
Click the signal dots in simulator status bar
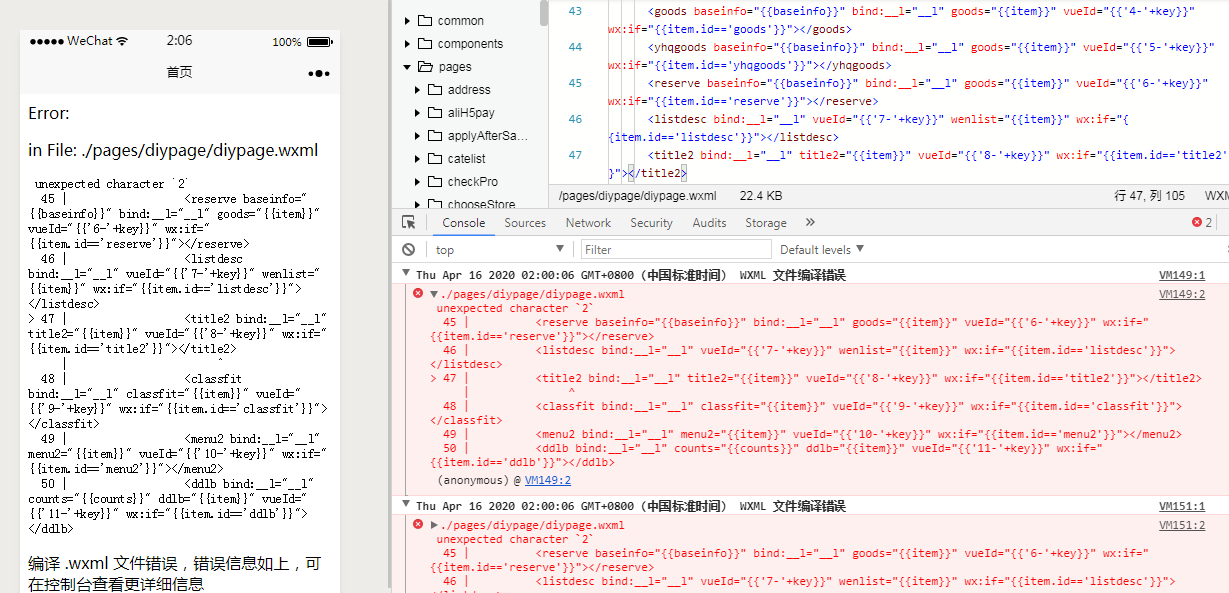(x=46, y=41)
